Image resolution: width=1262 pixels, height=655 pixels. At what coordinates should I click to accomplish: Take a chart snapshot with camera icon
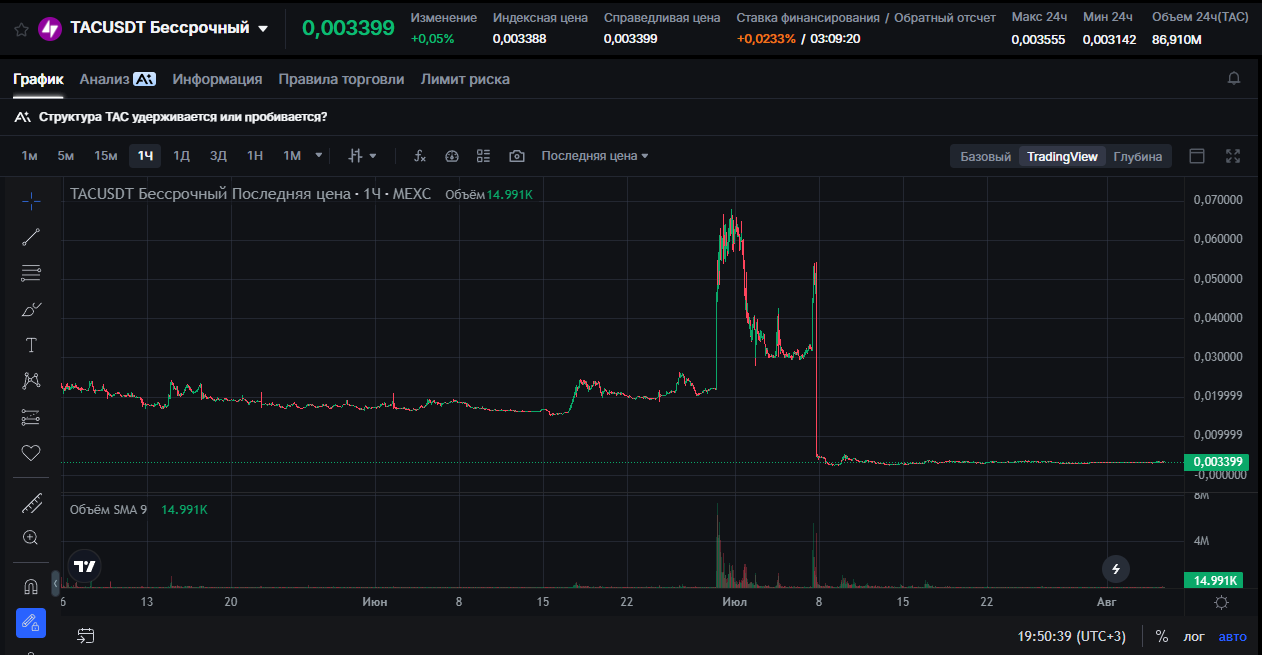coord(517,156)
